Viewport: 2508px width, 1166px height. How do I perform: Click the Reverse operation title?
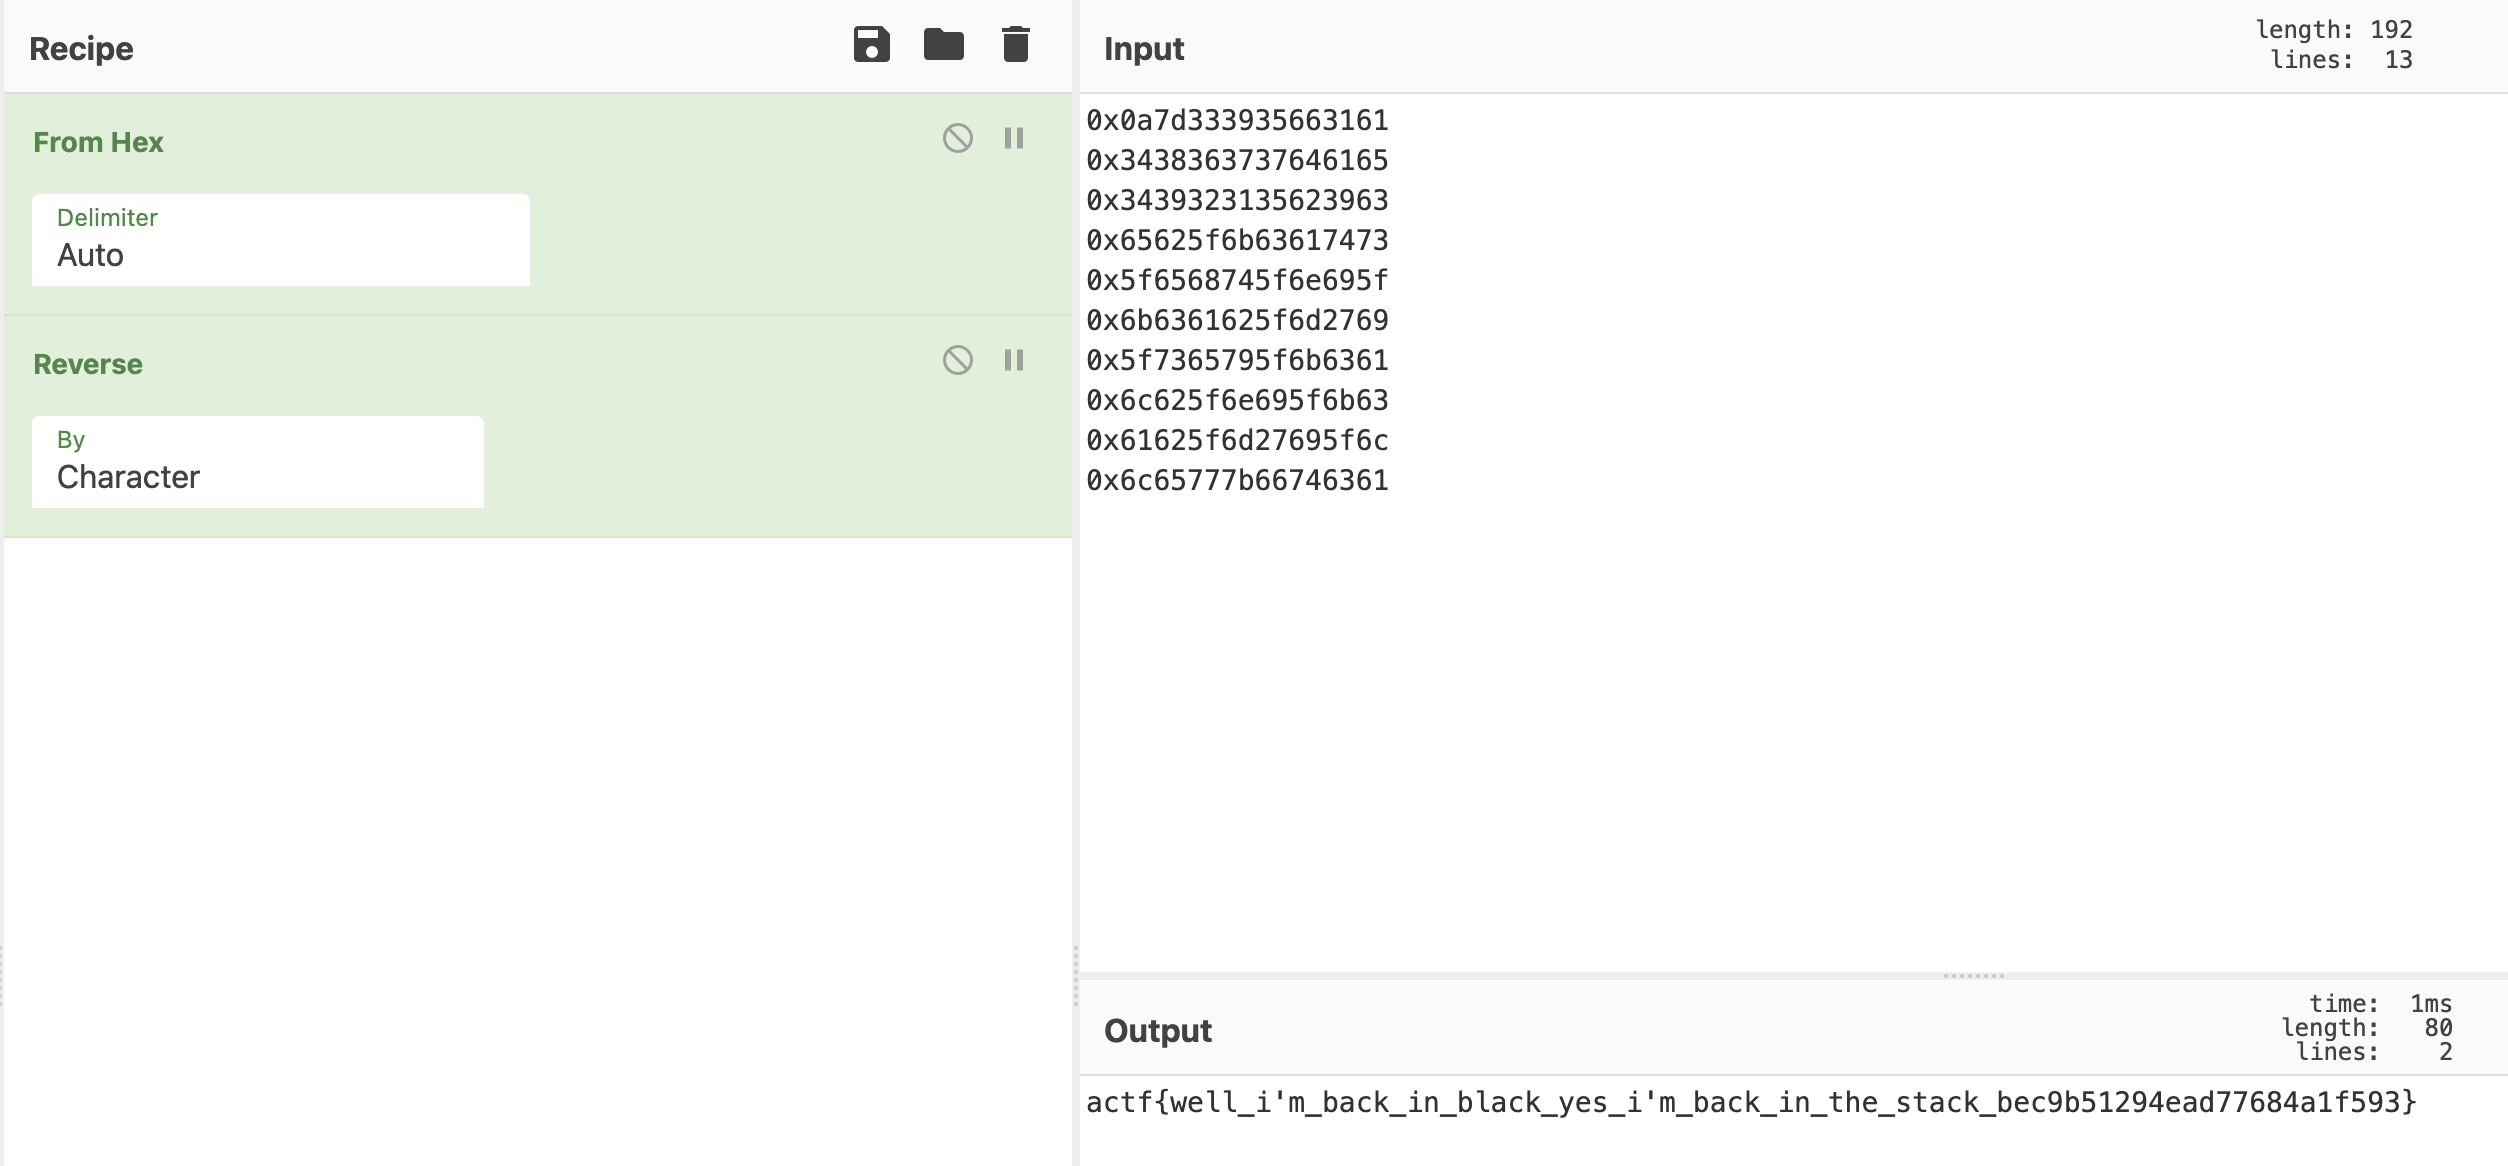[x=88, y=364]
